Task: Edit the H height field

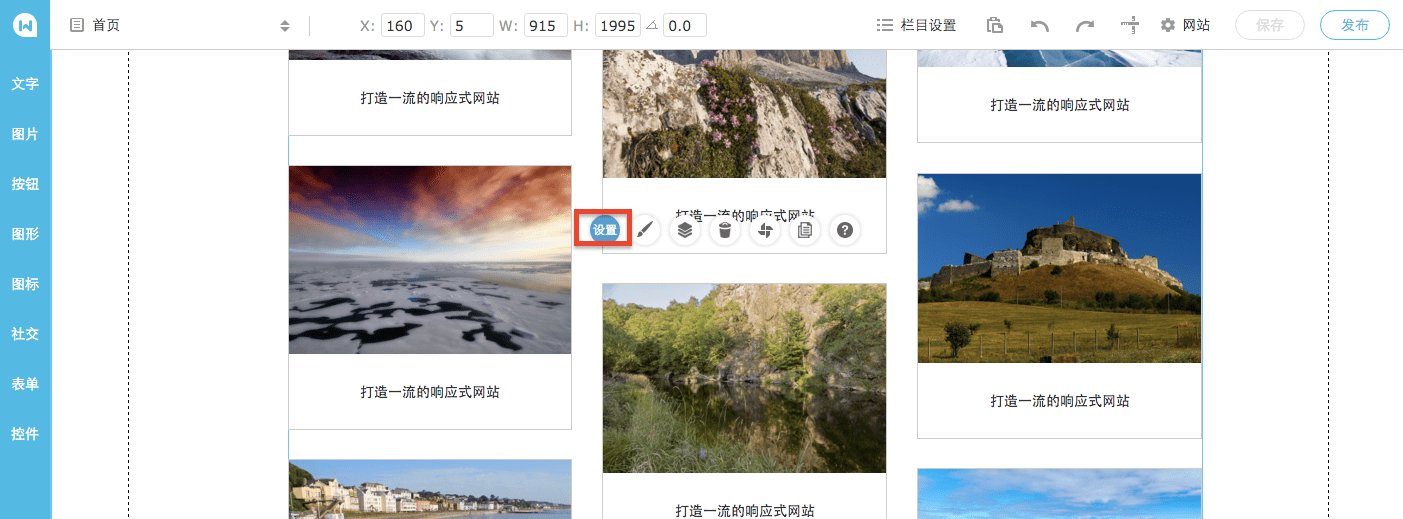Action: tap(617, 26)
